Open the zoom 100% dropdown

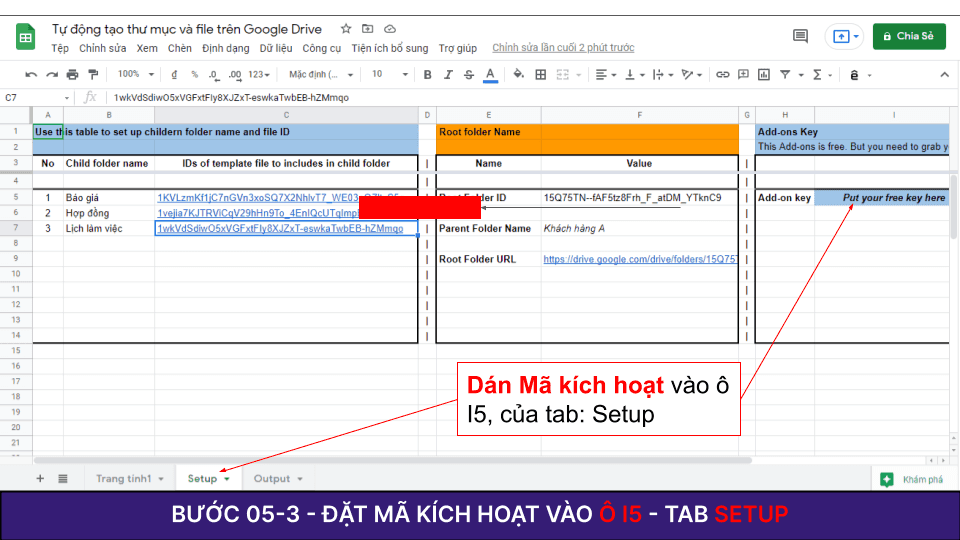coord(134,74)
